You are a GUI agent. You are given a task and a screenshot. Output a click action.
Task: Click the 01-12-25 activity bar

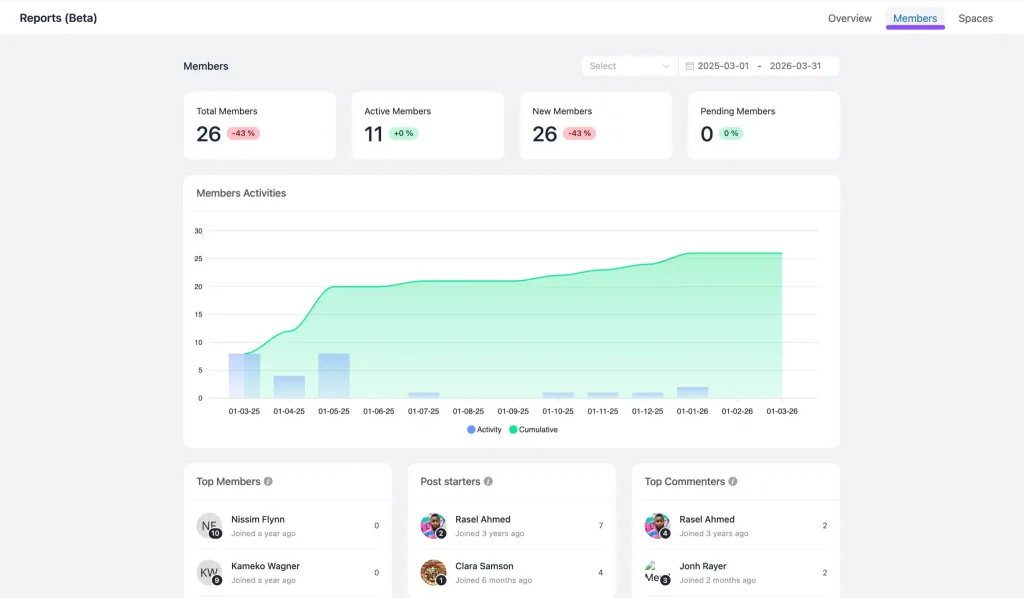pyautogui.click(x=647, y=395)
